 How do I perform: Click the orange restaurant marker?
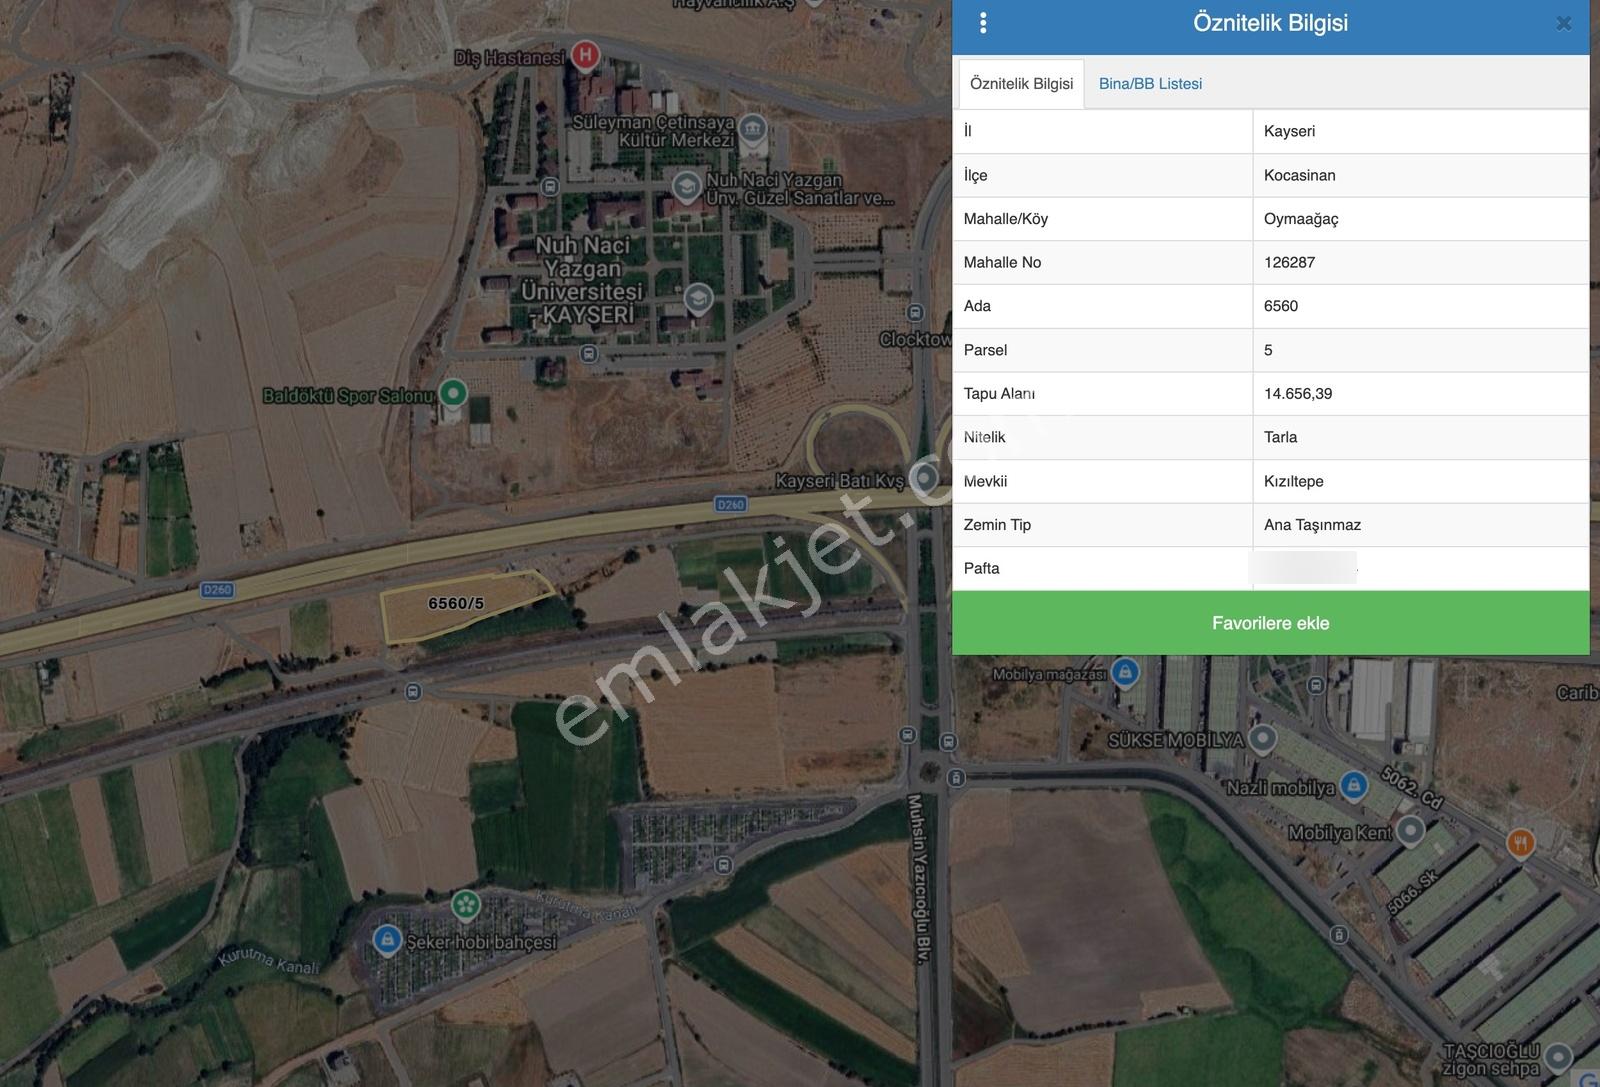point(1520,843)
